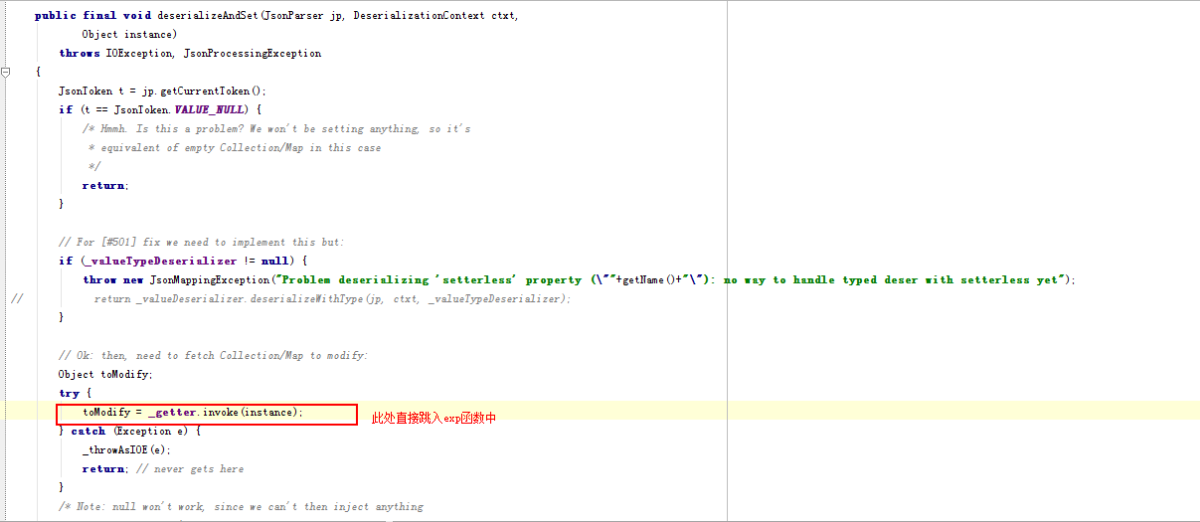Click the _throwAsIOE(e) call
The width and height of the screenshot is (1200, 522).
point(127,450)
